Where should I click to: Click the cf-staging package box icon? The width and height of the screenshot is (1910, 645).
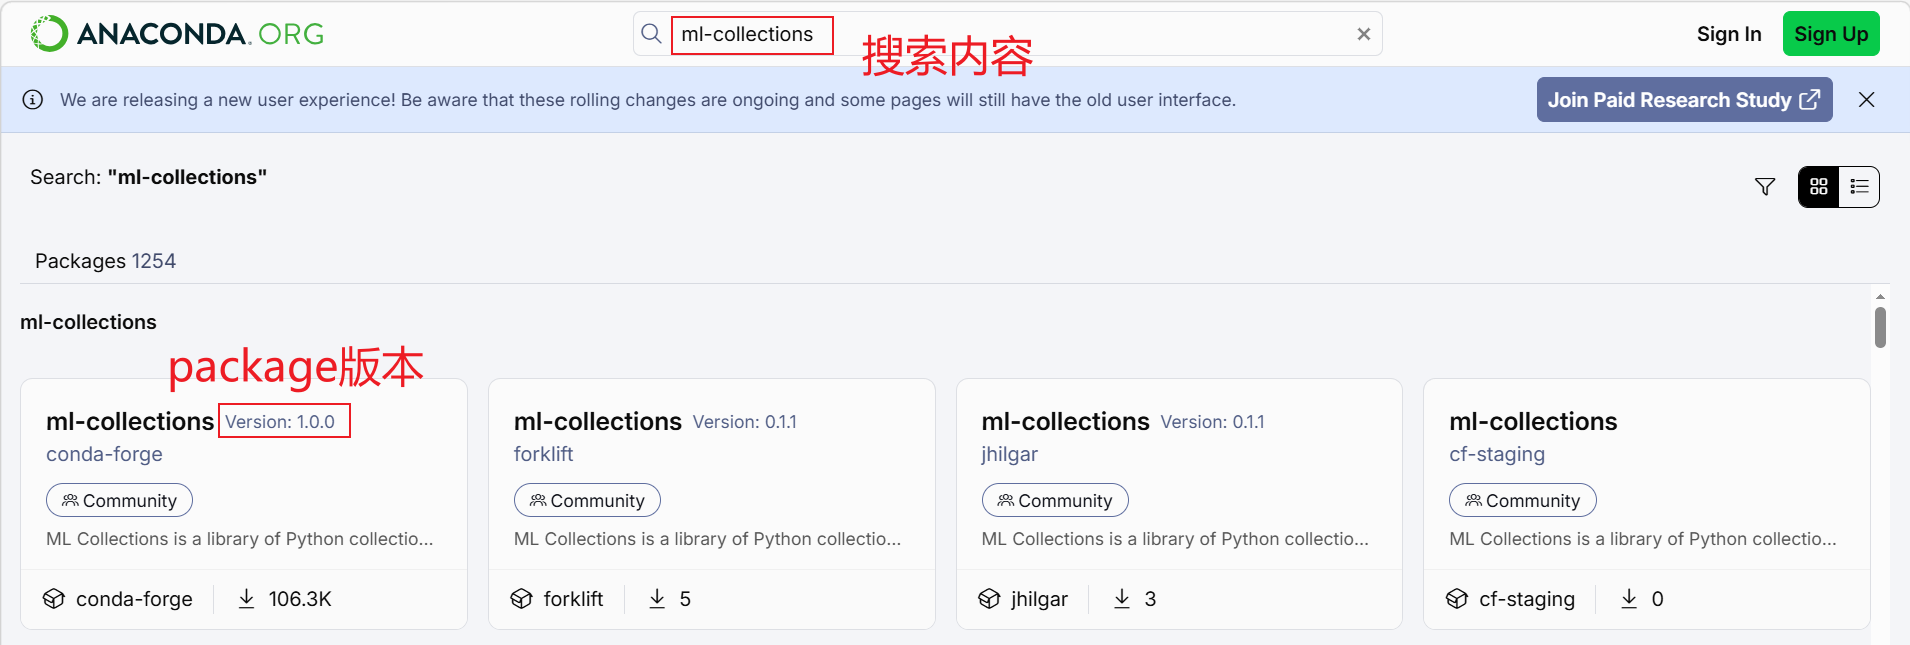coord(1457,599)
